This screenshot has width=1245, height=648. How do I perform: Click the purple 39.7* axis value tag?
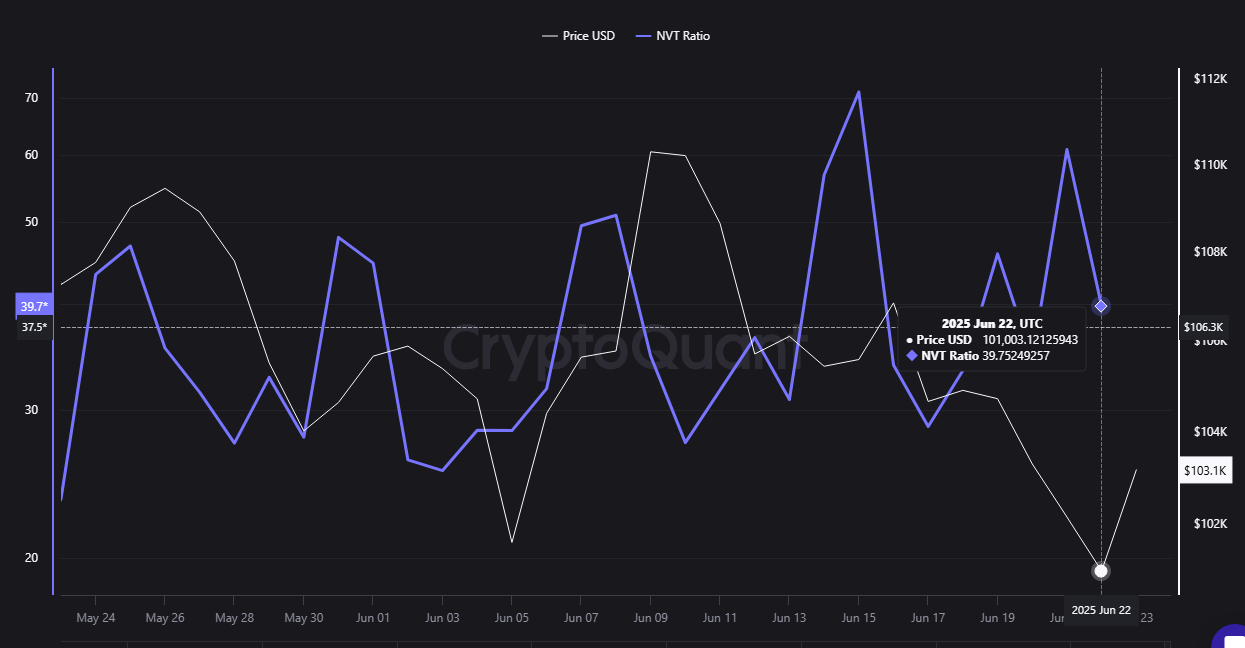[x=34, y=306]
